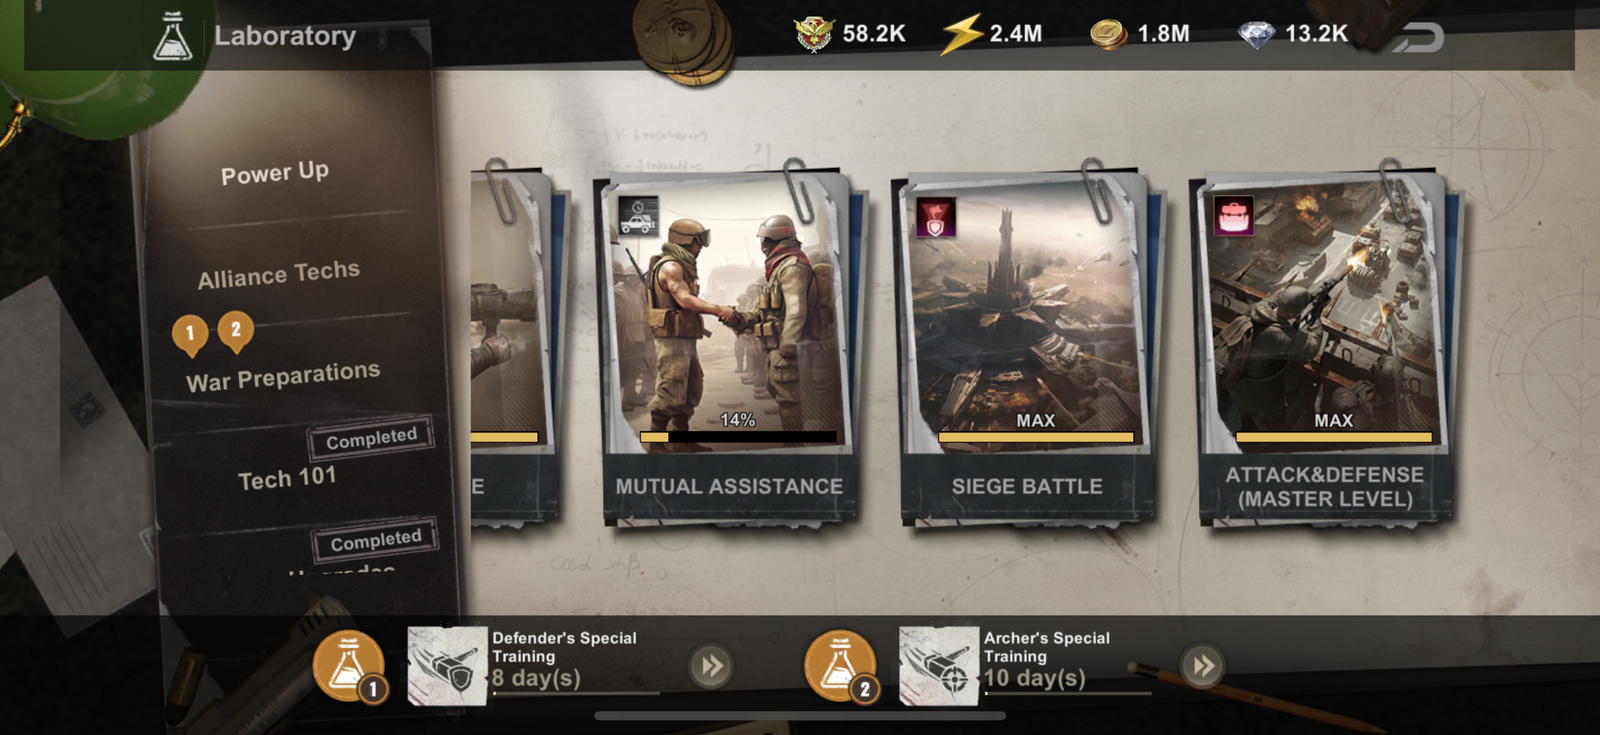Image resolution: width=1600 pixels, height=735 pixels.
Task: Open research queue 1 flask icon
Action: (x=349, y=666)
